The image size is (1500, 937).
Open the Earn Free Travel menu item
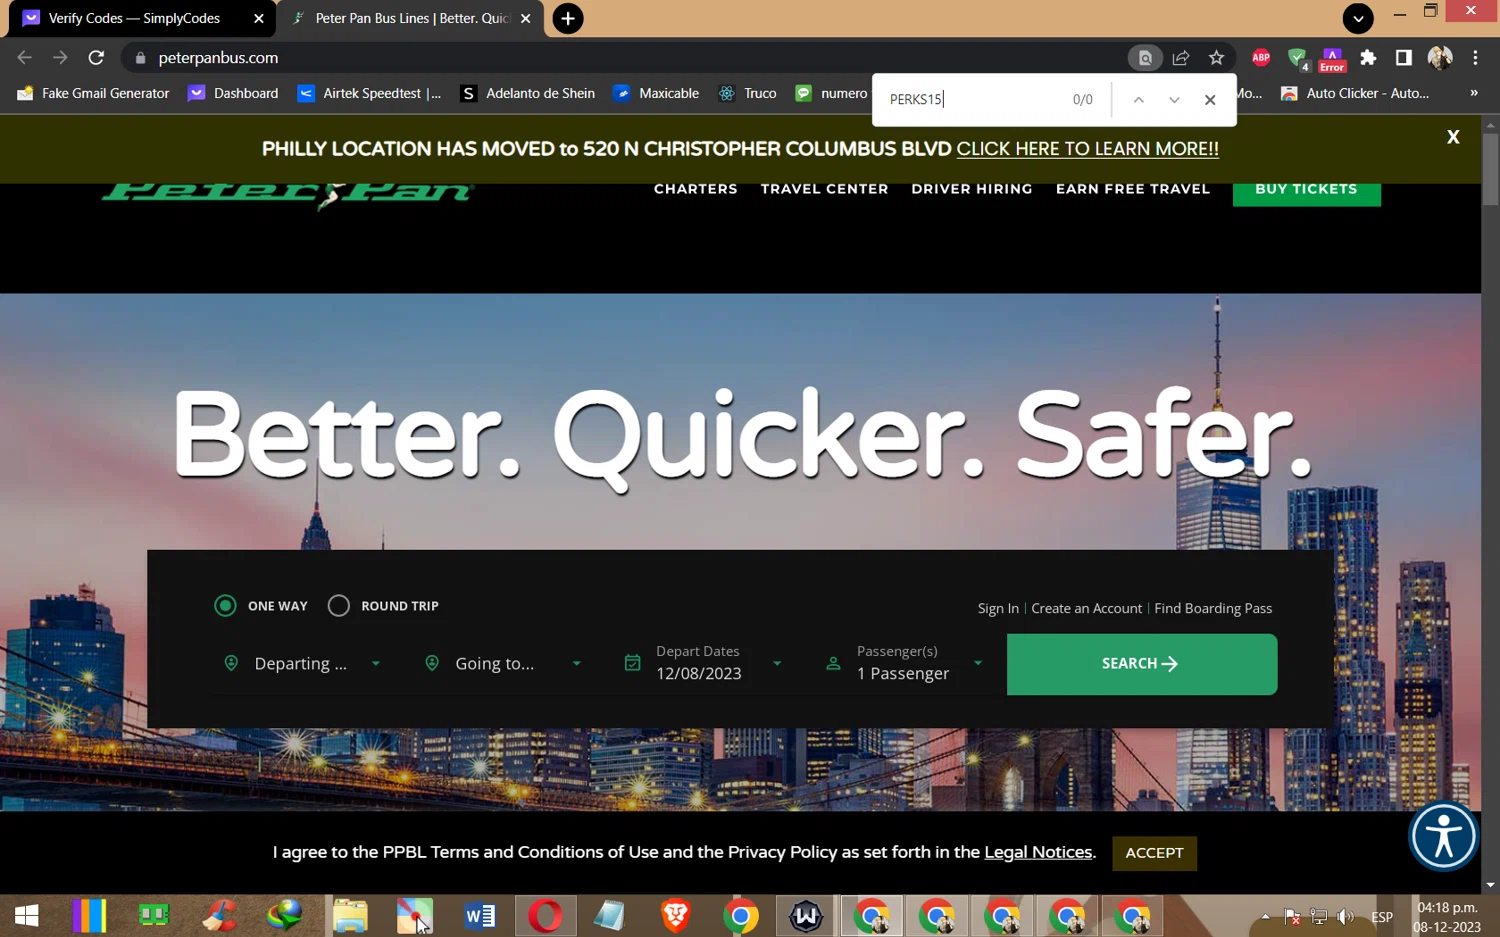click(1133, 189)
